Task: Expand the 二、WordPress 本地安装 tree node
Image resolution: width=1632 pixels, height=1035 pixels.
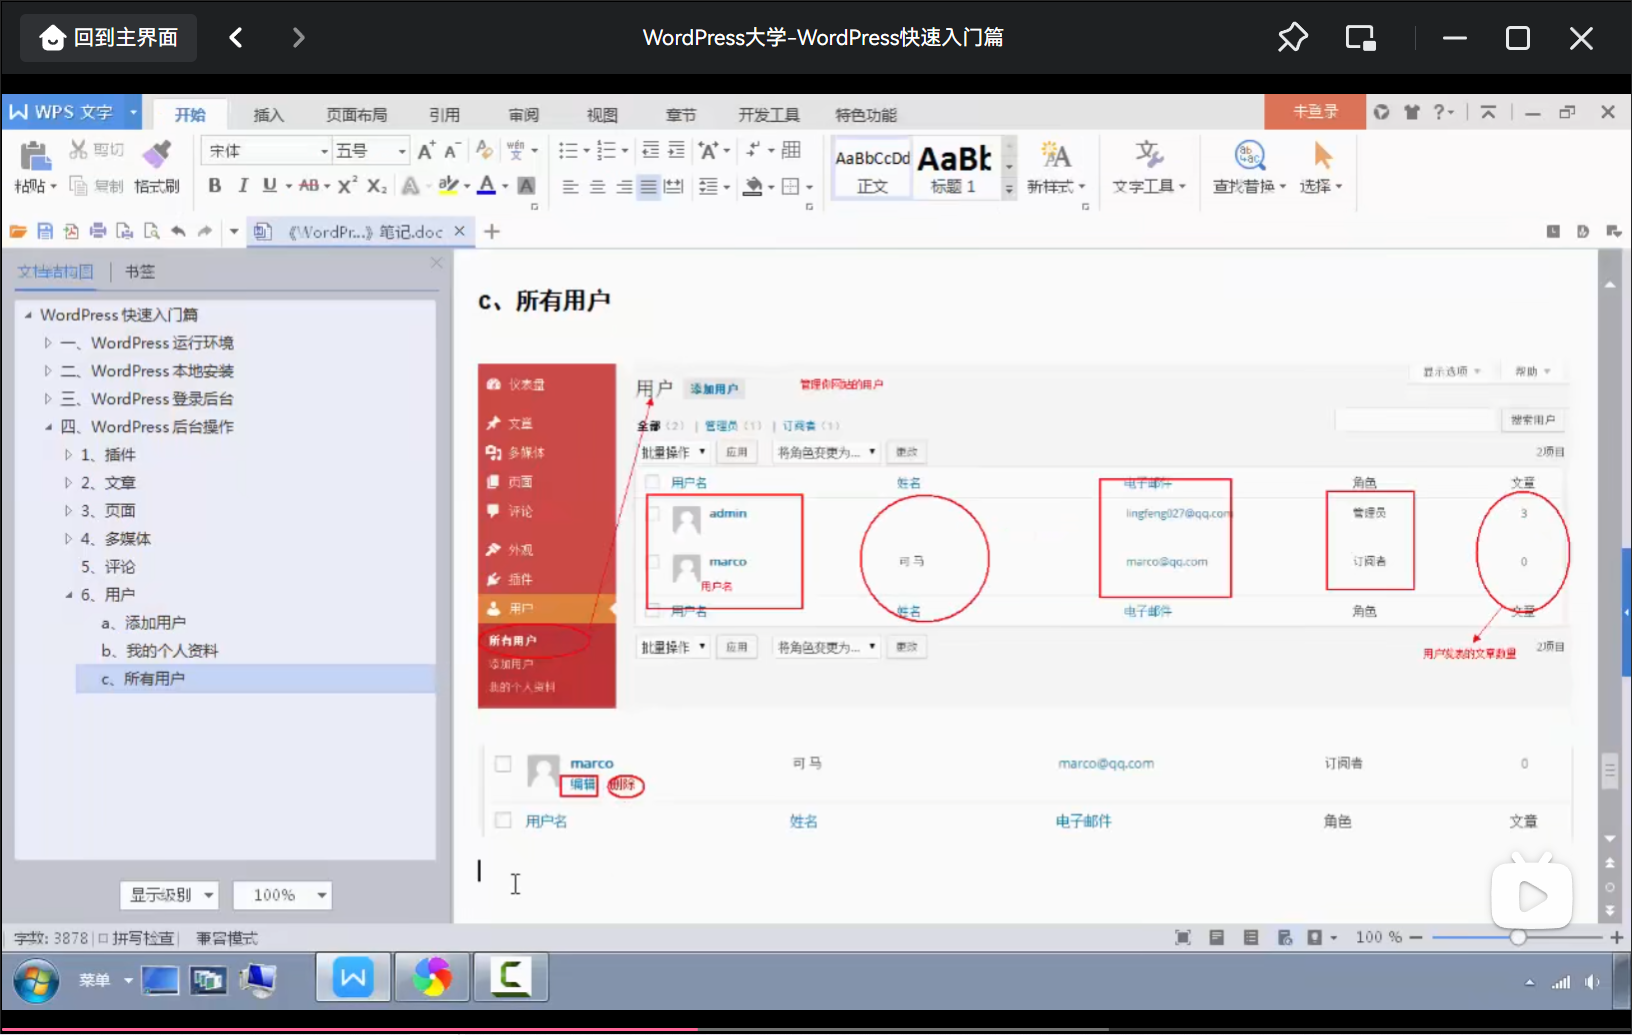Action: pos(47,371)
